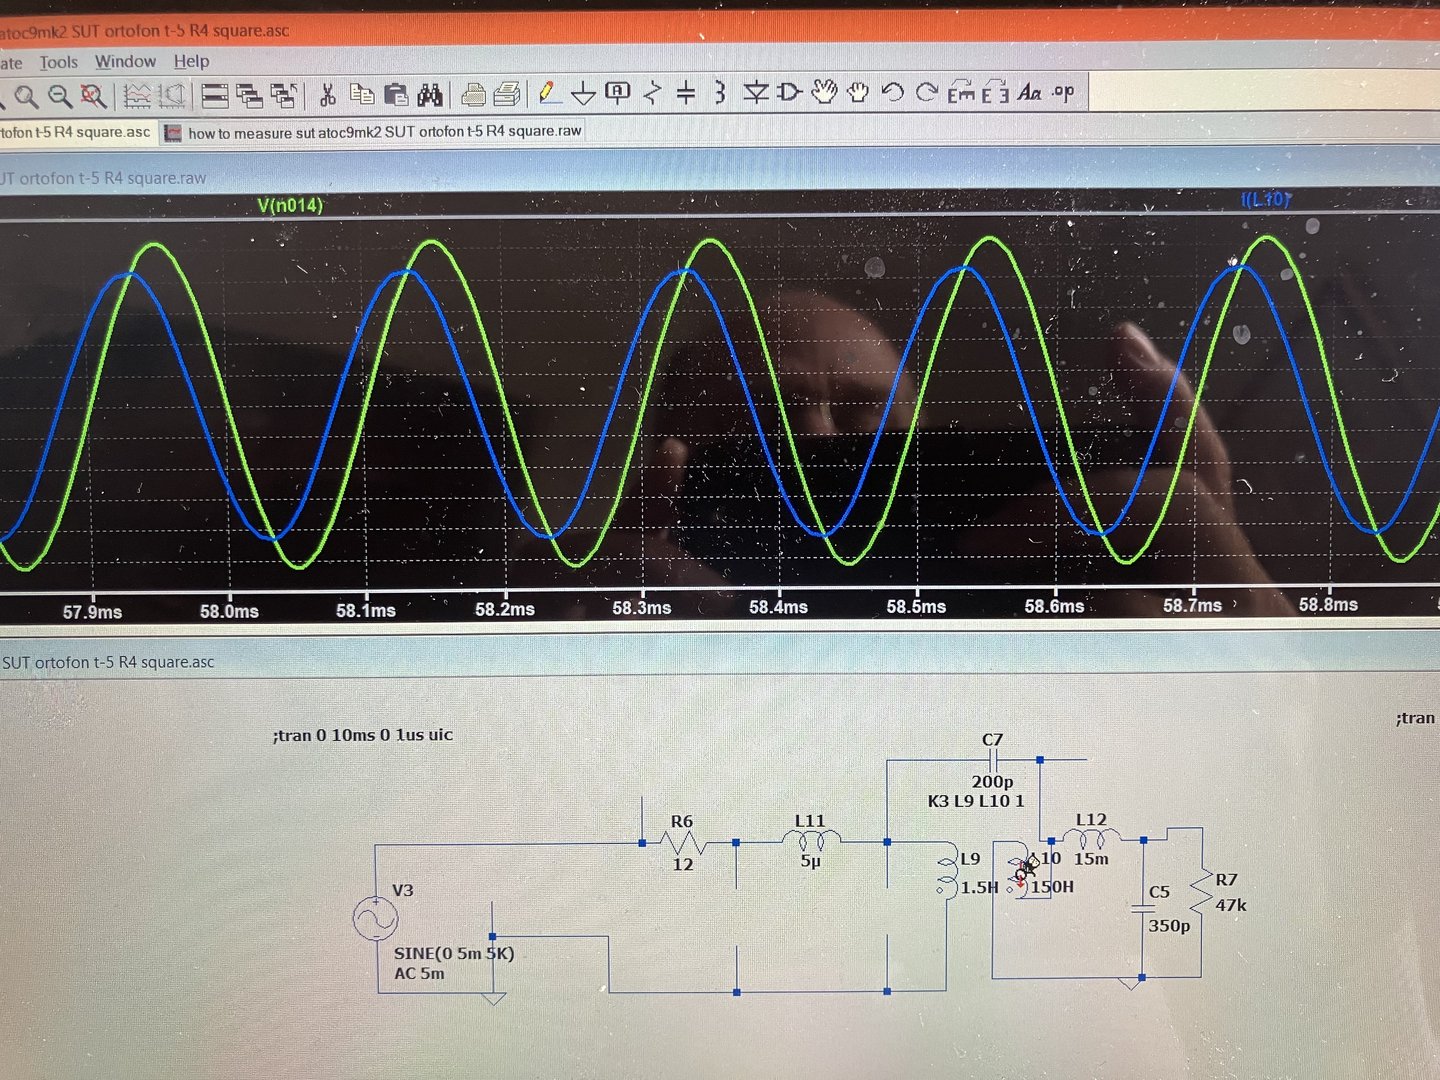Click the 58.4ms time axis label
1440x1080 pixels.
tap(778, 607)
